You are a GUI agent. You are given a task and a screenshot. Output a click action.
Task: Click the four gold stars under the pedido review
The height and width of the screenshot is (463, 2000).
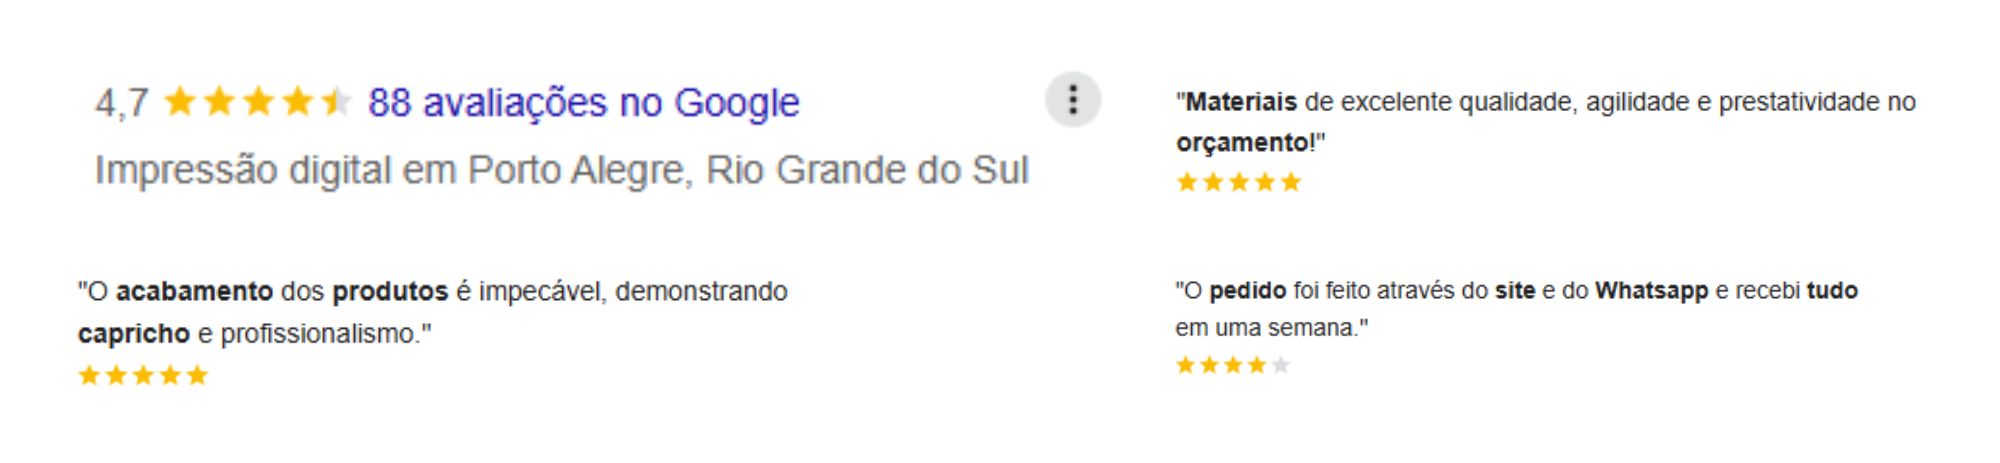coord(1220,366)
